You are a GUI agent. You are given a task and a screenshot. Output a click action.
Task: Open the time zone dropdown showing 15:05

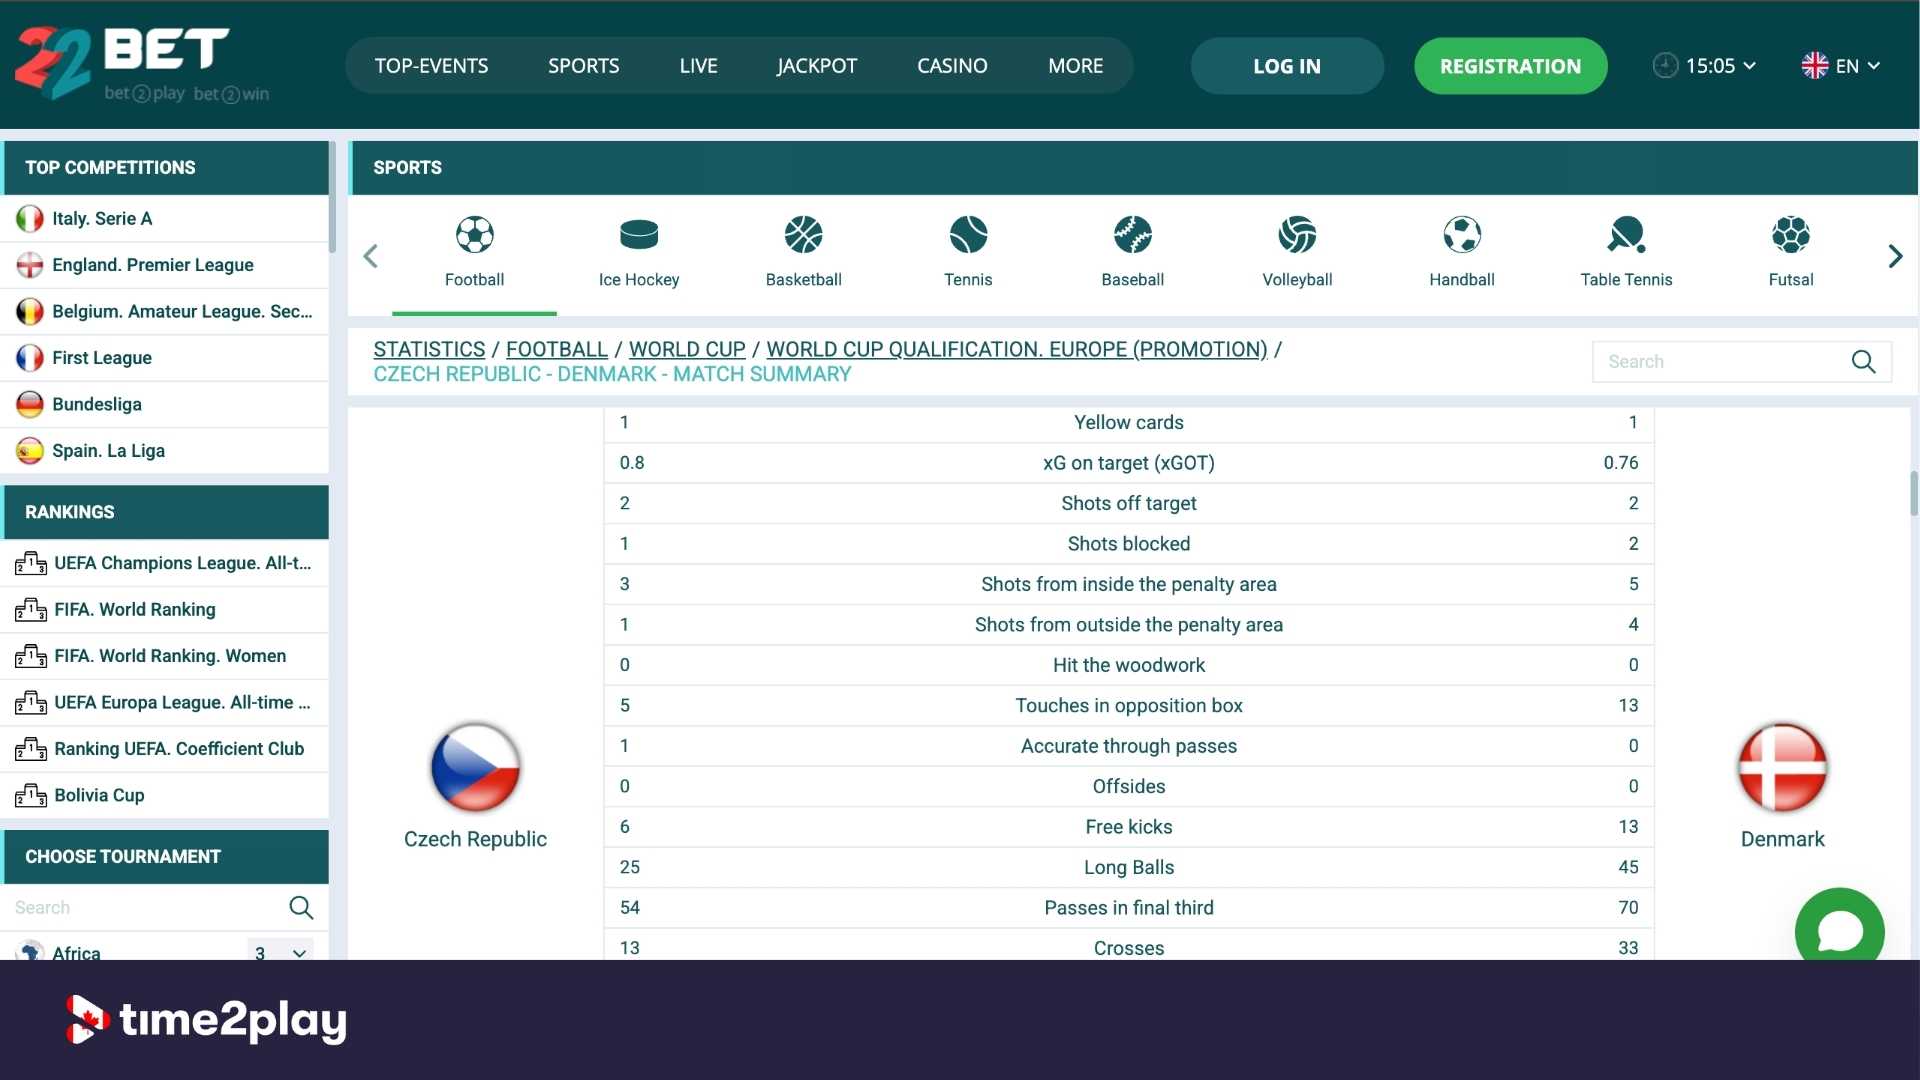pos(1704,66)
